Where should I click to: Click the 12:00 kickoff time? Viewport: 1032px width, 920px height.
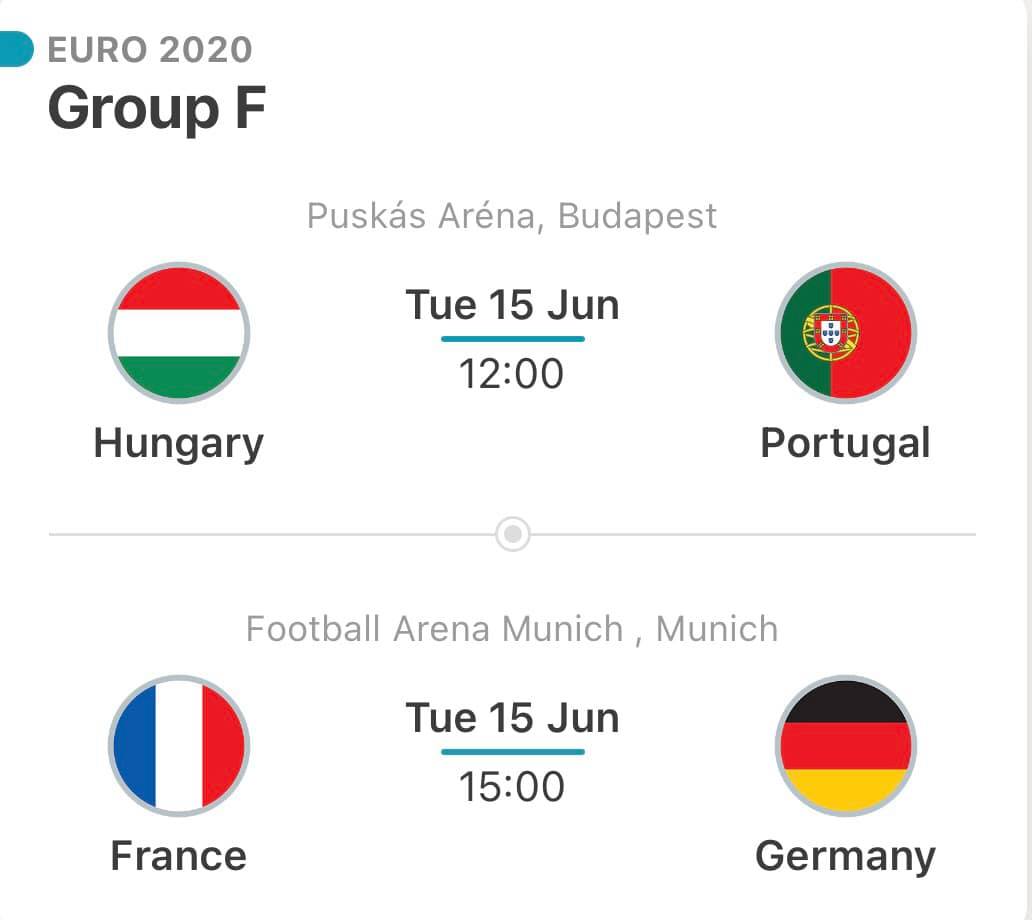[511, 374]
